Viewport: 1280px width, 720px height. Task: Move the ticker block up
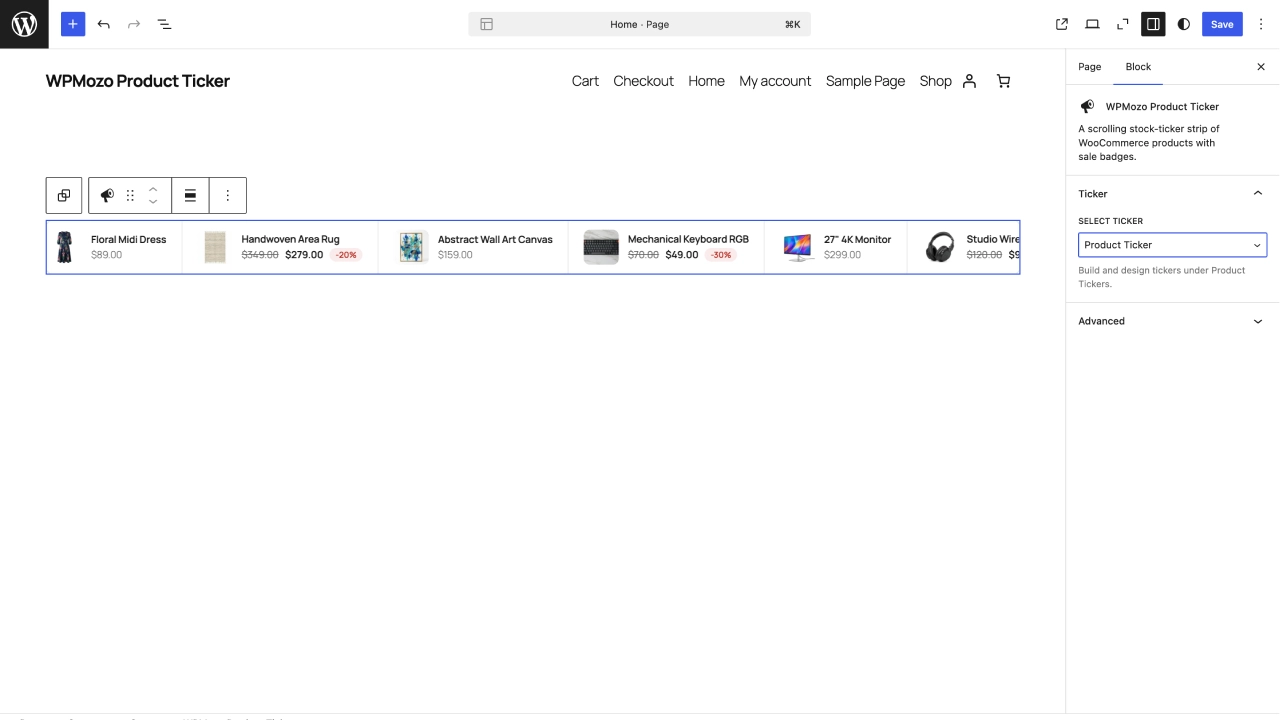(153, 189)
